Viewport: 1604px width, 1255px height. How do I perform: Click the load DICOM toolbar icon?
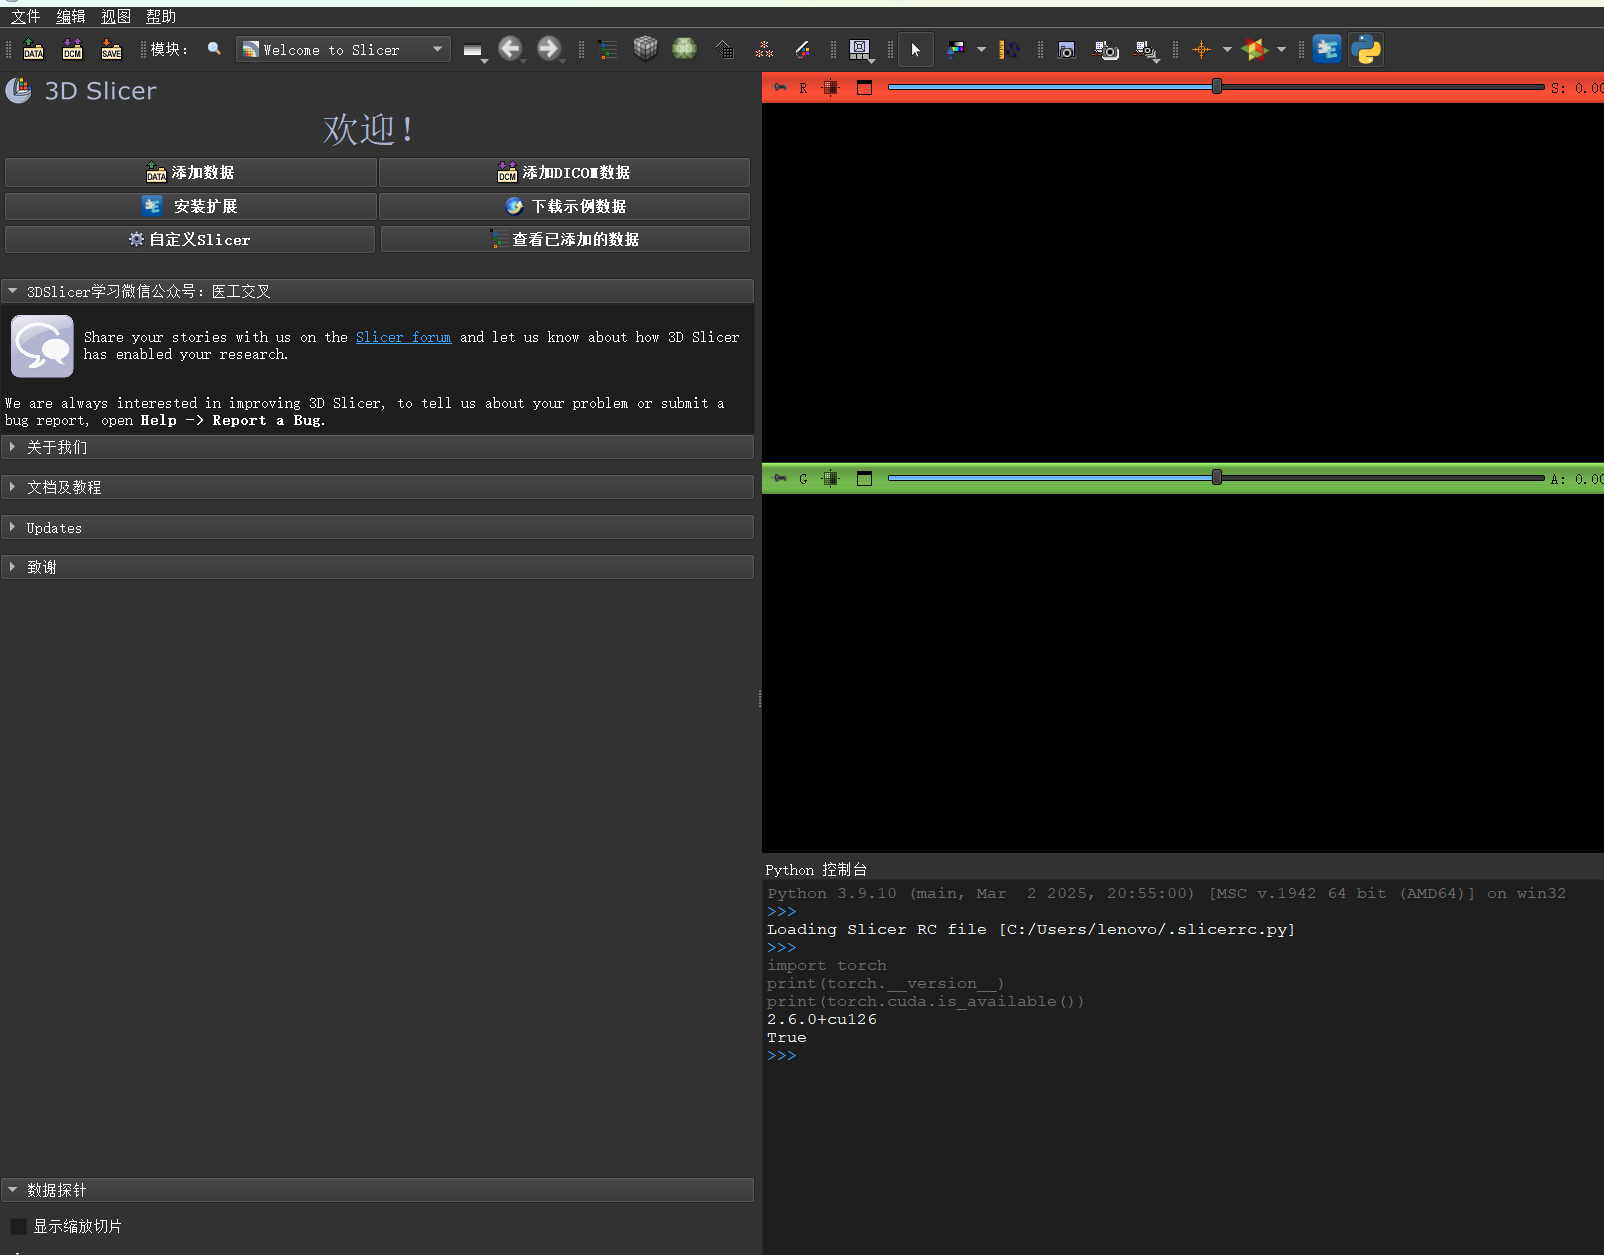[72, 49]
